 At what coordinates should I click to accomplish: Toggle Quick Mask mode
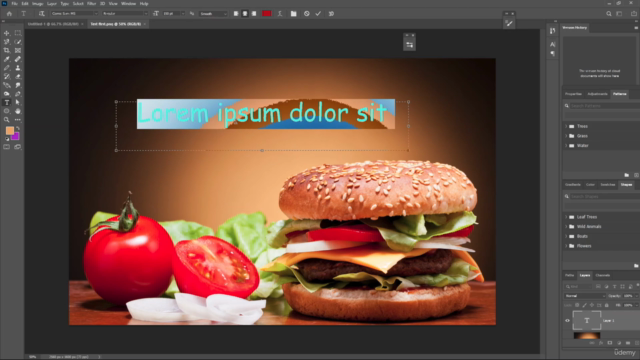pos(7,147)
